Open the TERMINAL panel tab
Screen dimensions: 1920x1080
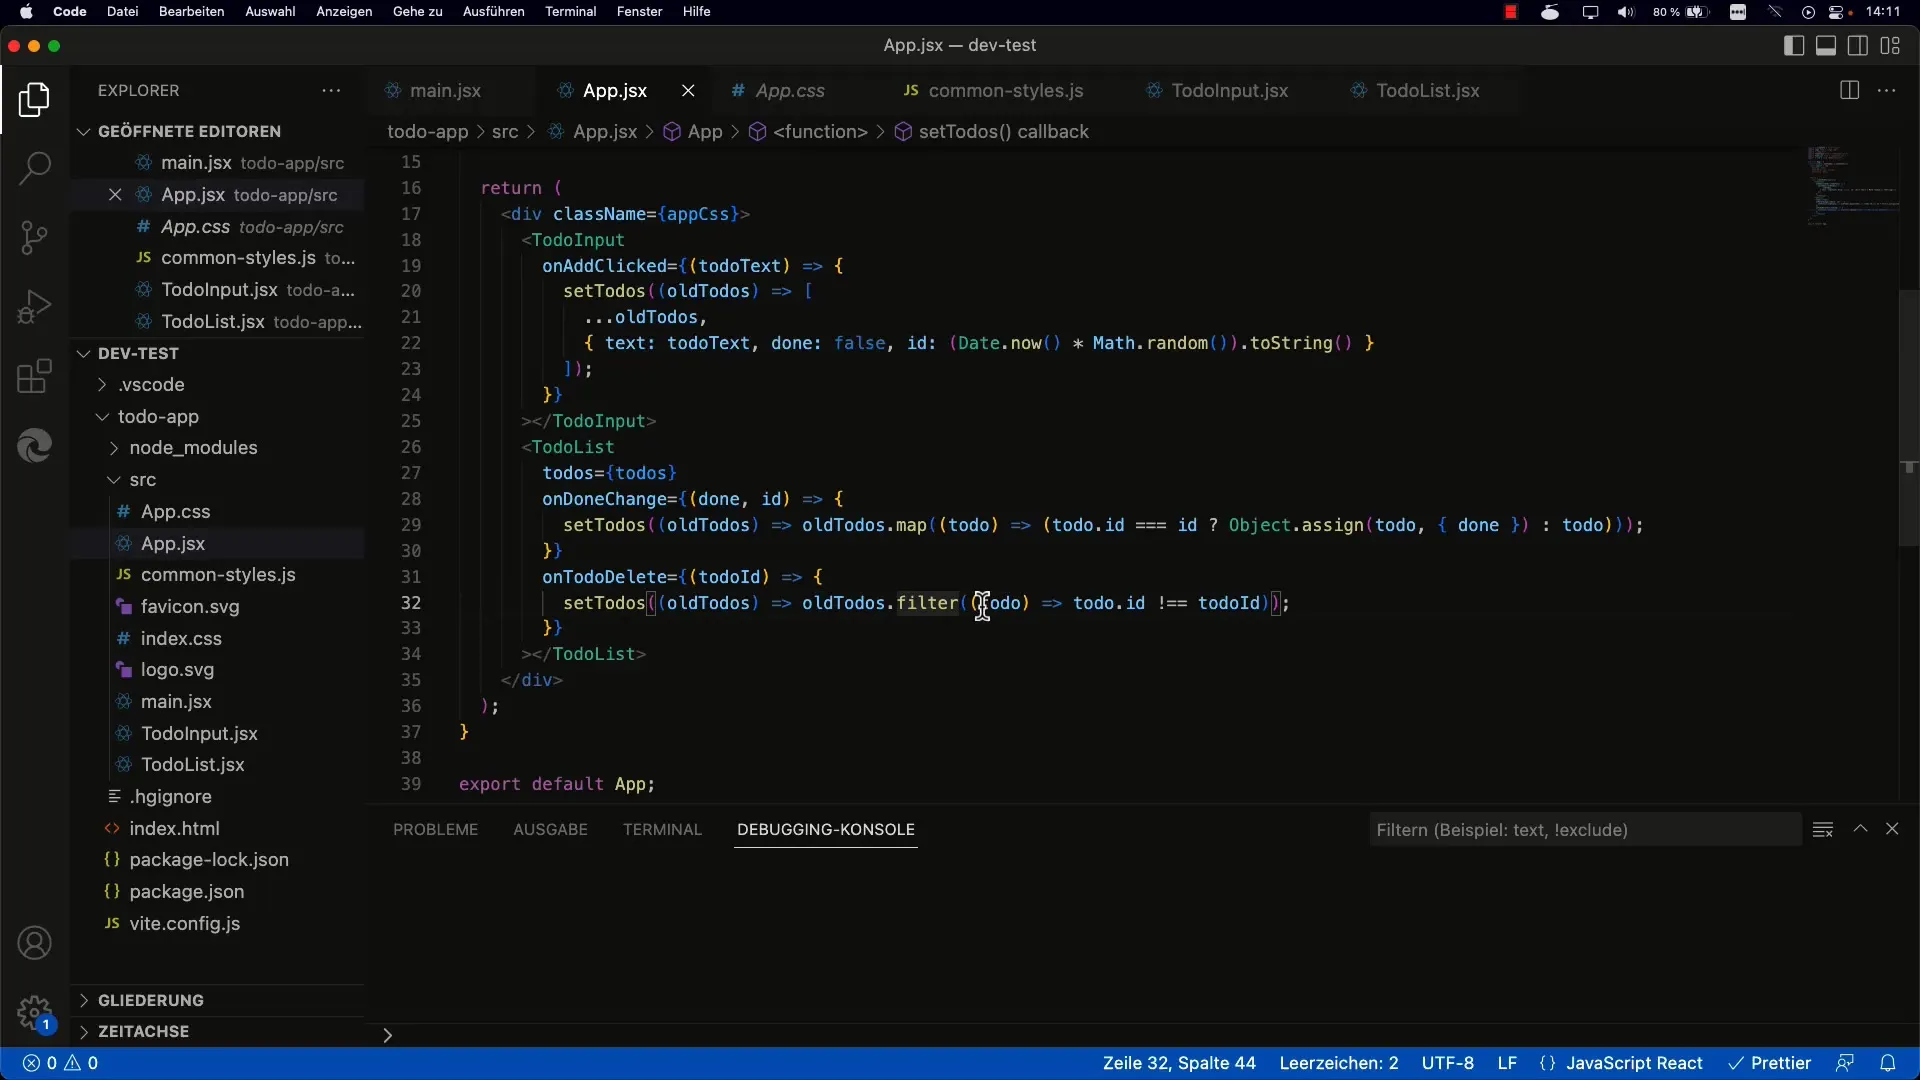point(662,829)
